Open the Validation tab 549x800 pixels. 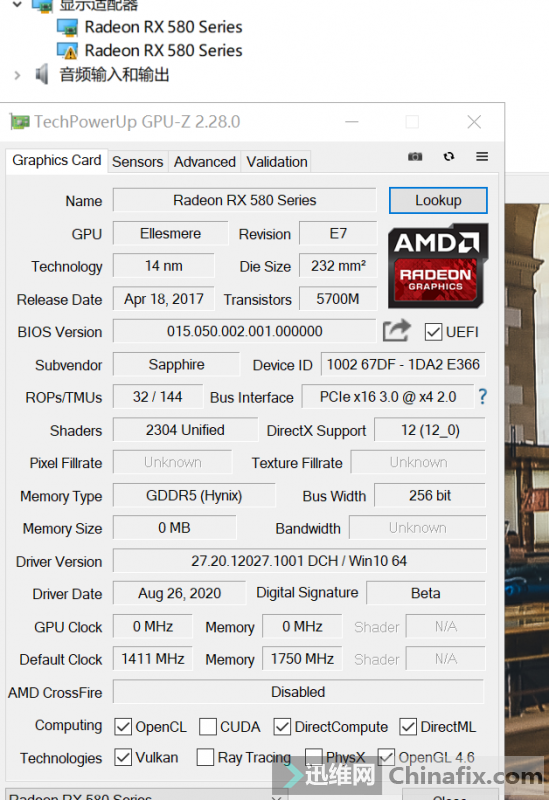pos(277,162)
